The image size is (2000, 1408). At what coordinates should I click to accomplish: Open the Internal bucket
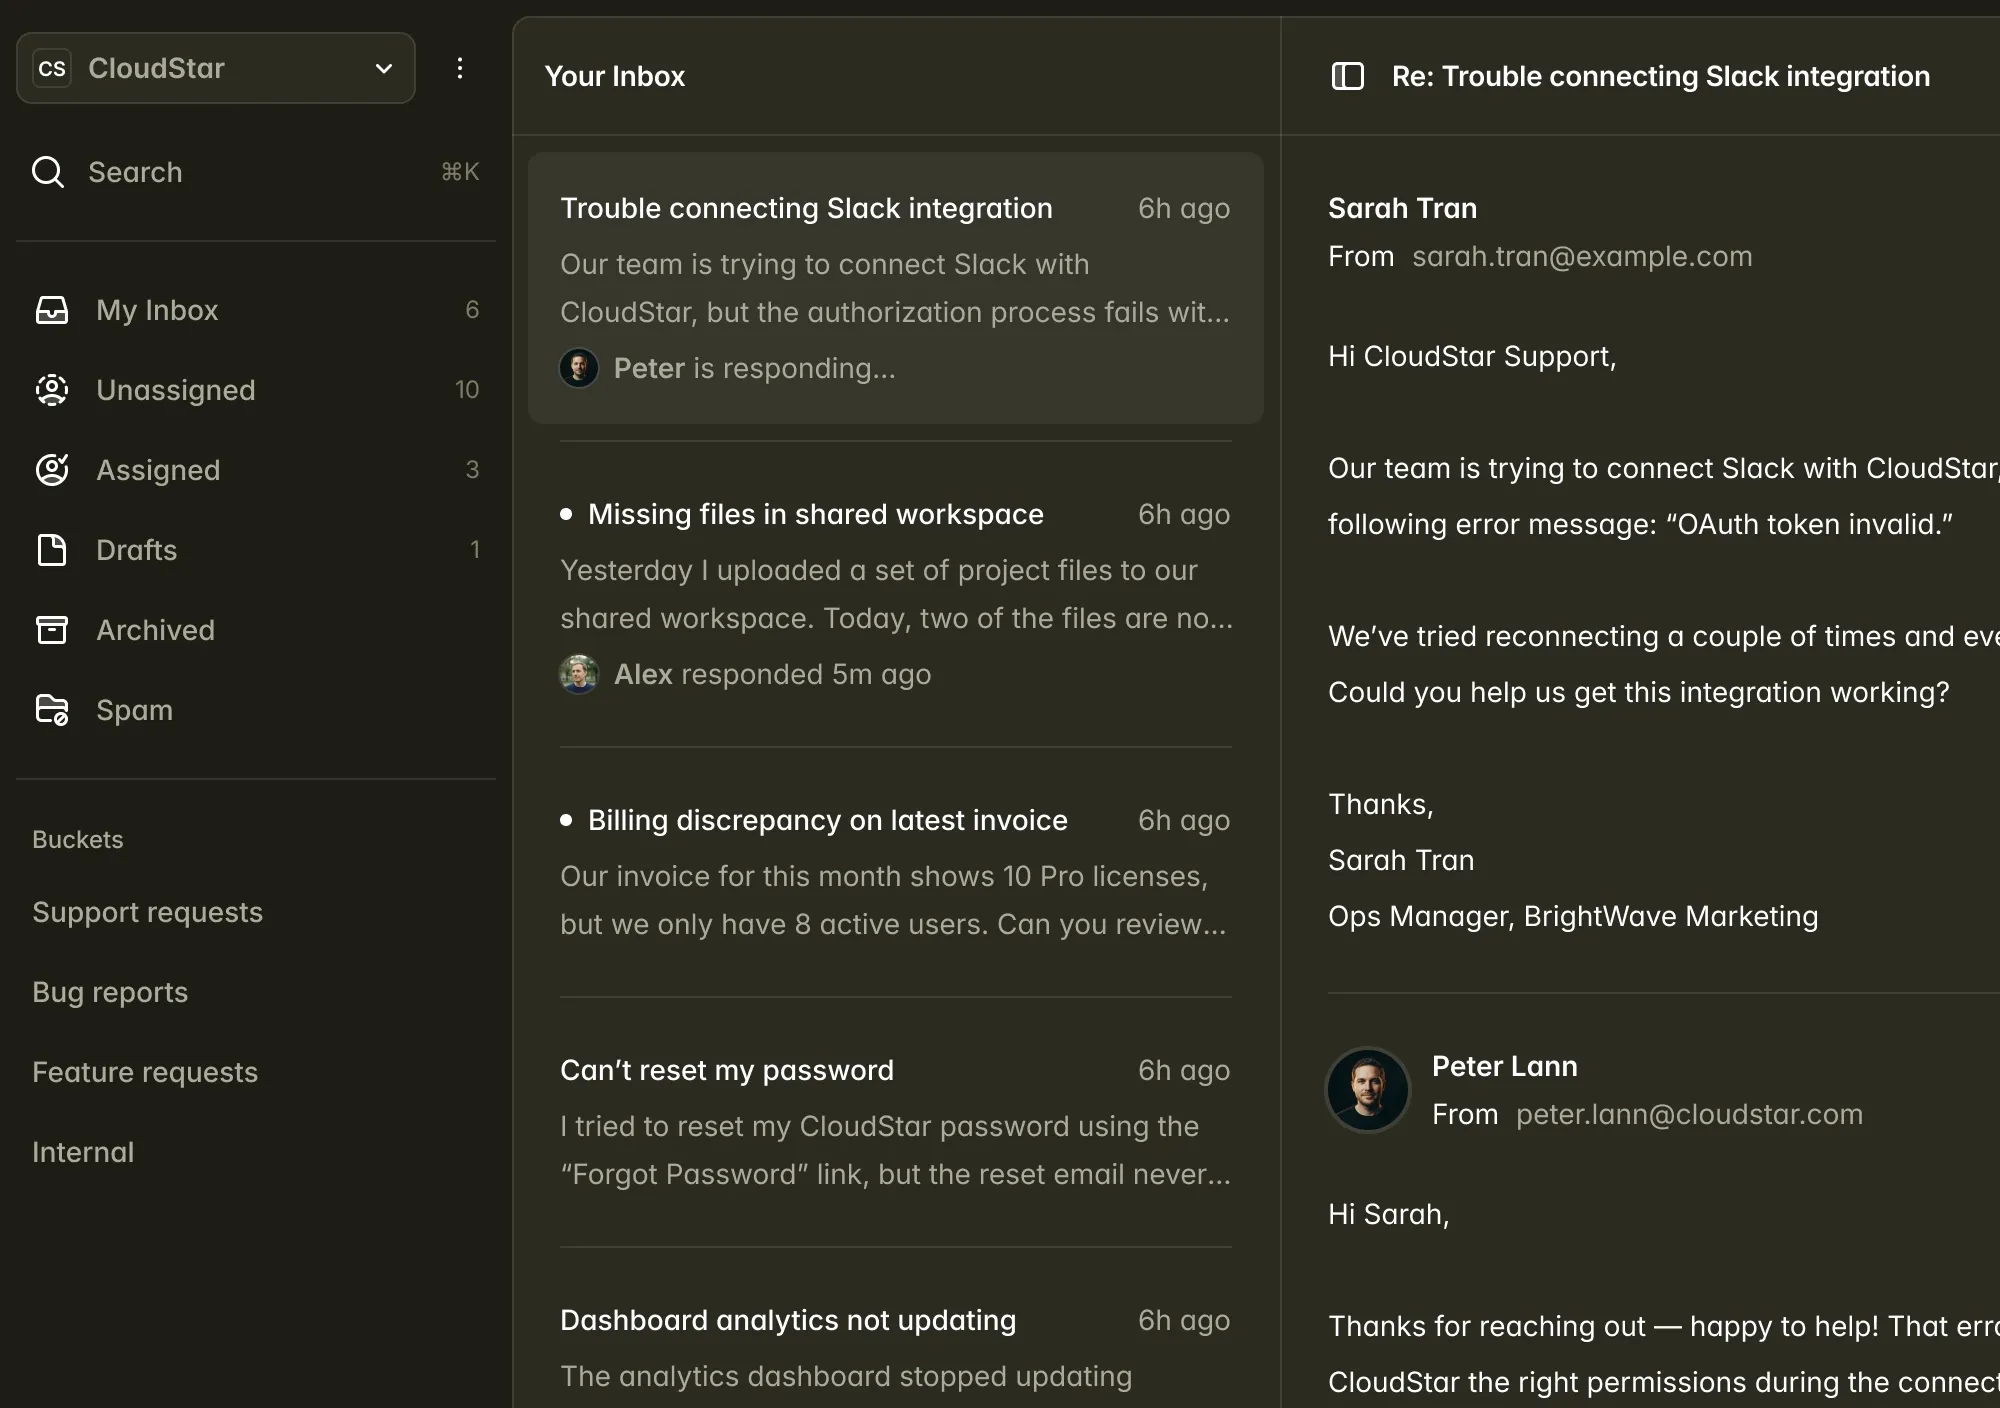click(83, 1152)
